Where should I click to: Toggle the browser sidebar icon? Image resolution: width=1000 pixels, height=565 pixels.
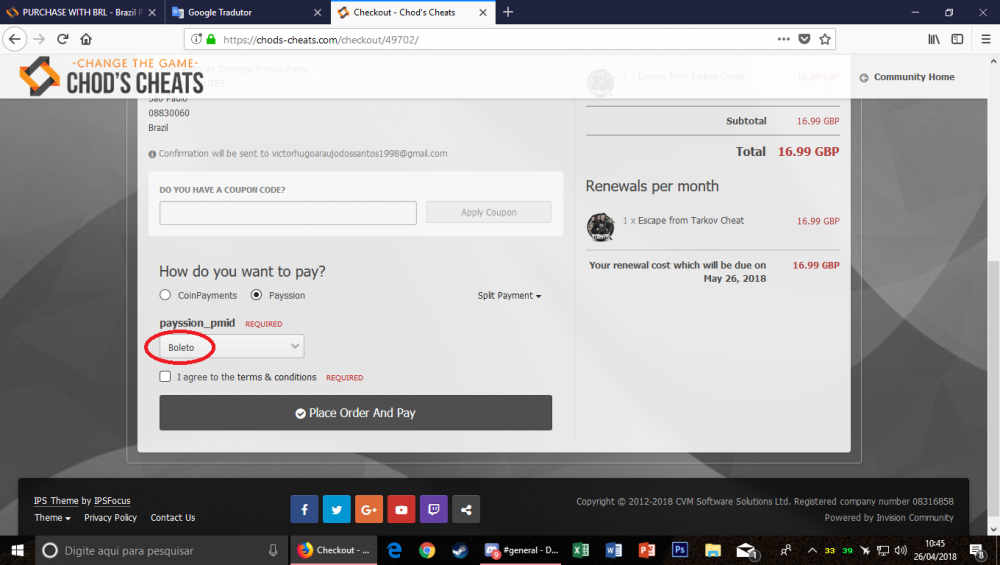957,39
